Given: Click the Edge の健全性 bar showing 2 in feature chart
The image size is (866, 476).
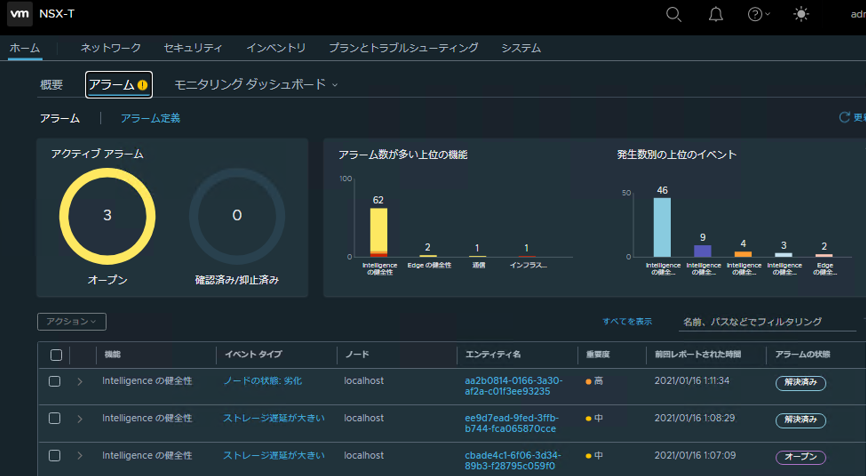Looking at the screenshot, I should coord(427,256).
